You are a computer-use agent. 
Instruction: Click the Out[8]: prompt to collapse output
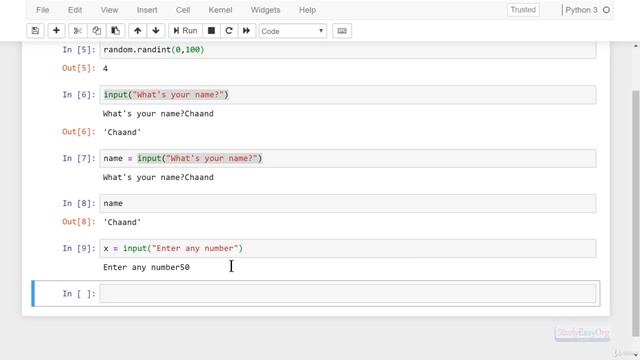click(x=78, y=222)
